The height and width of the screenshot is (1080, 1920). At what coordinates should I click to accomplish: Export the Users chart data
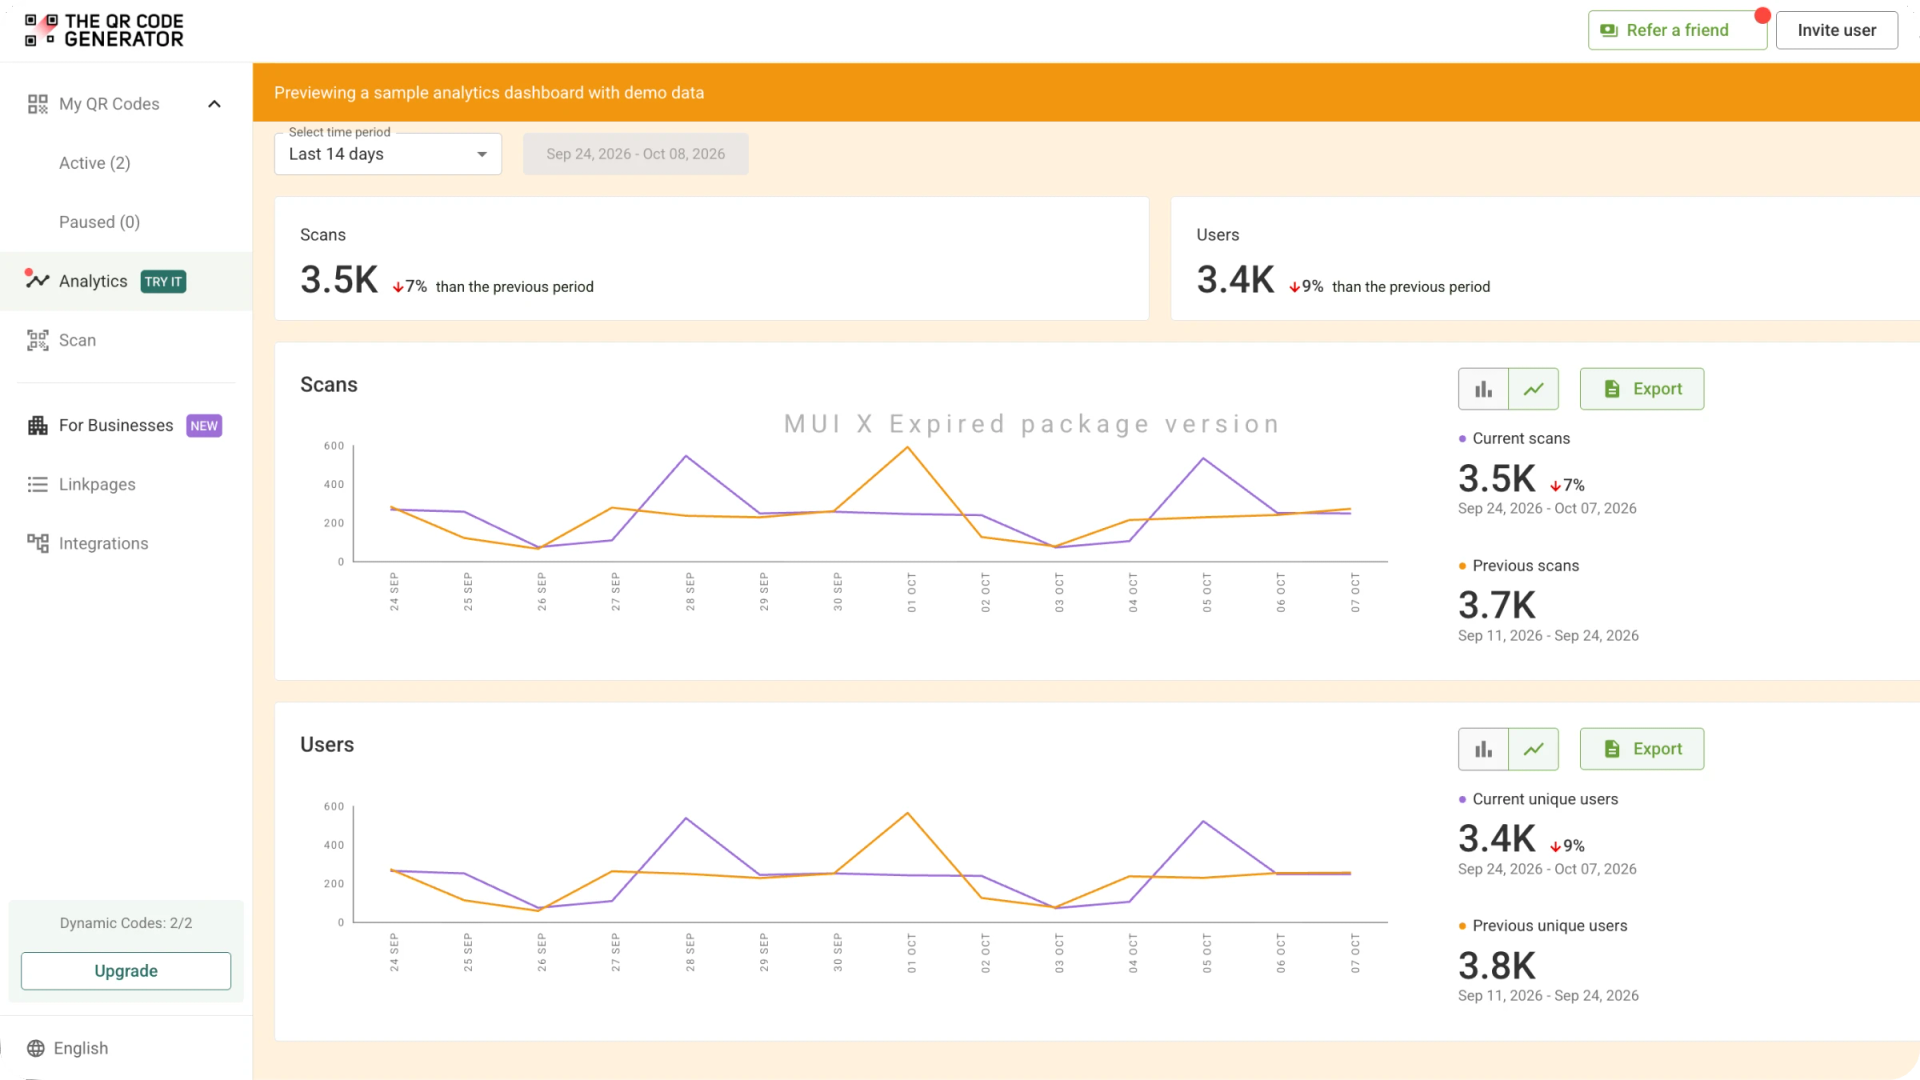pyautogui.click(x=1642, y=749)
